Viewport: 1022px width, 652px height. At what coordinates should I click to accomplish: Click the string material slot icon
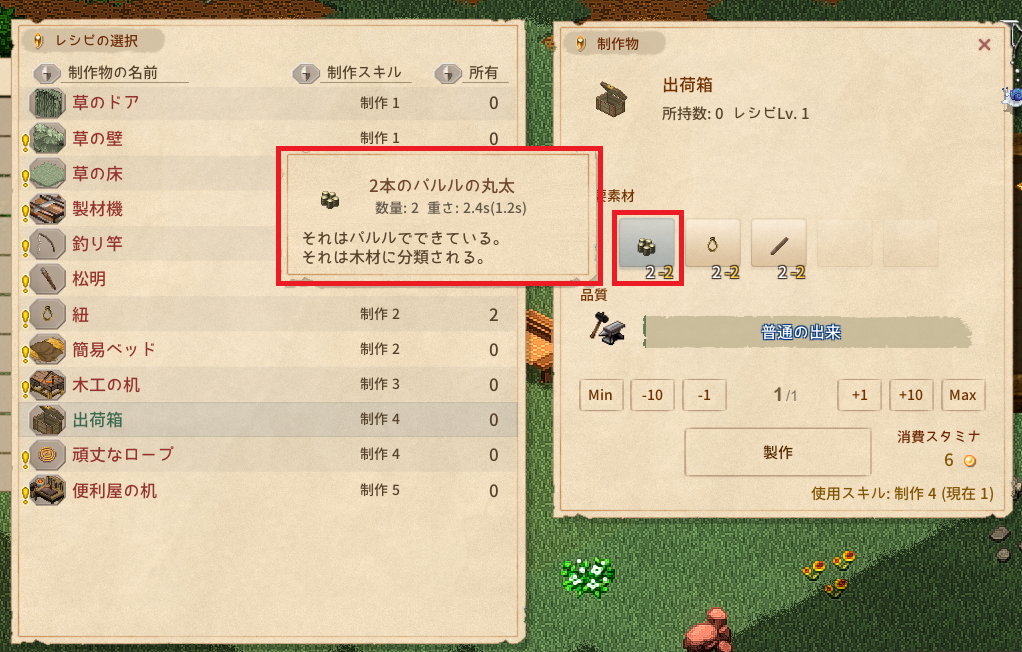712,244
